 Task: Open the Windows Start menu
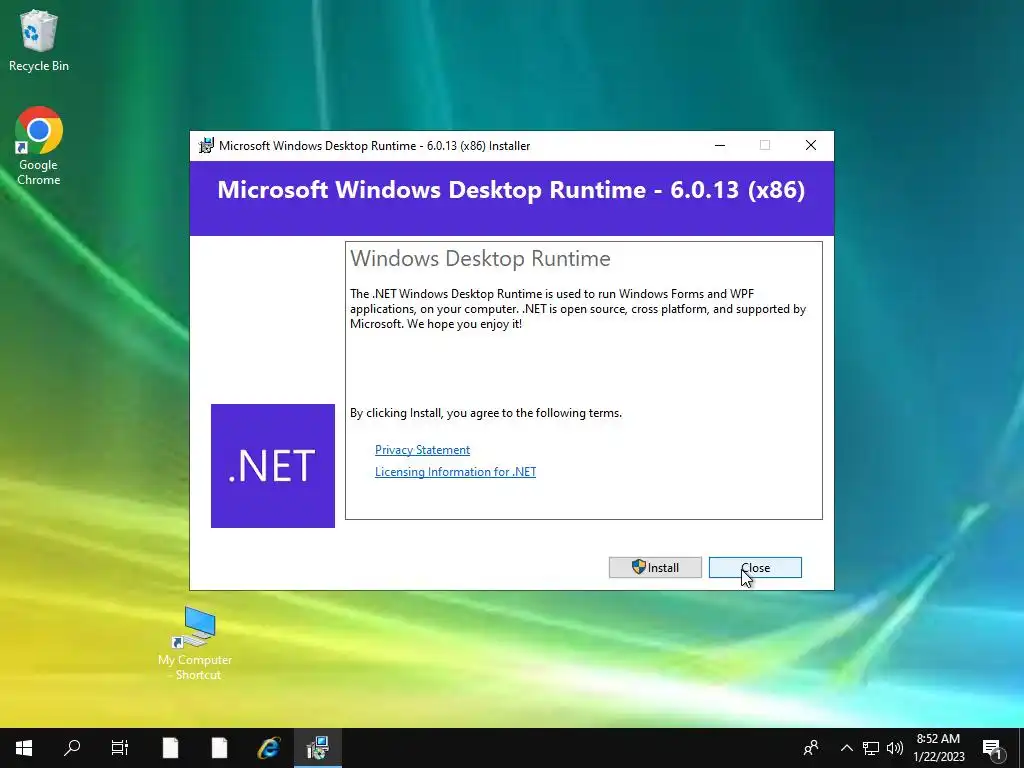tap(24, 748)
